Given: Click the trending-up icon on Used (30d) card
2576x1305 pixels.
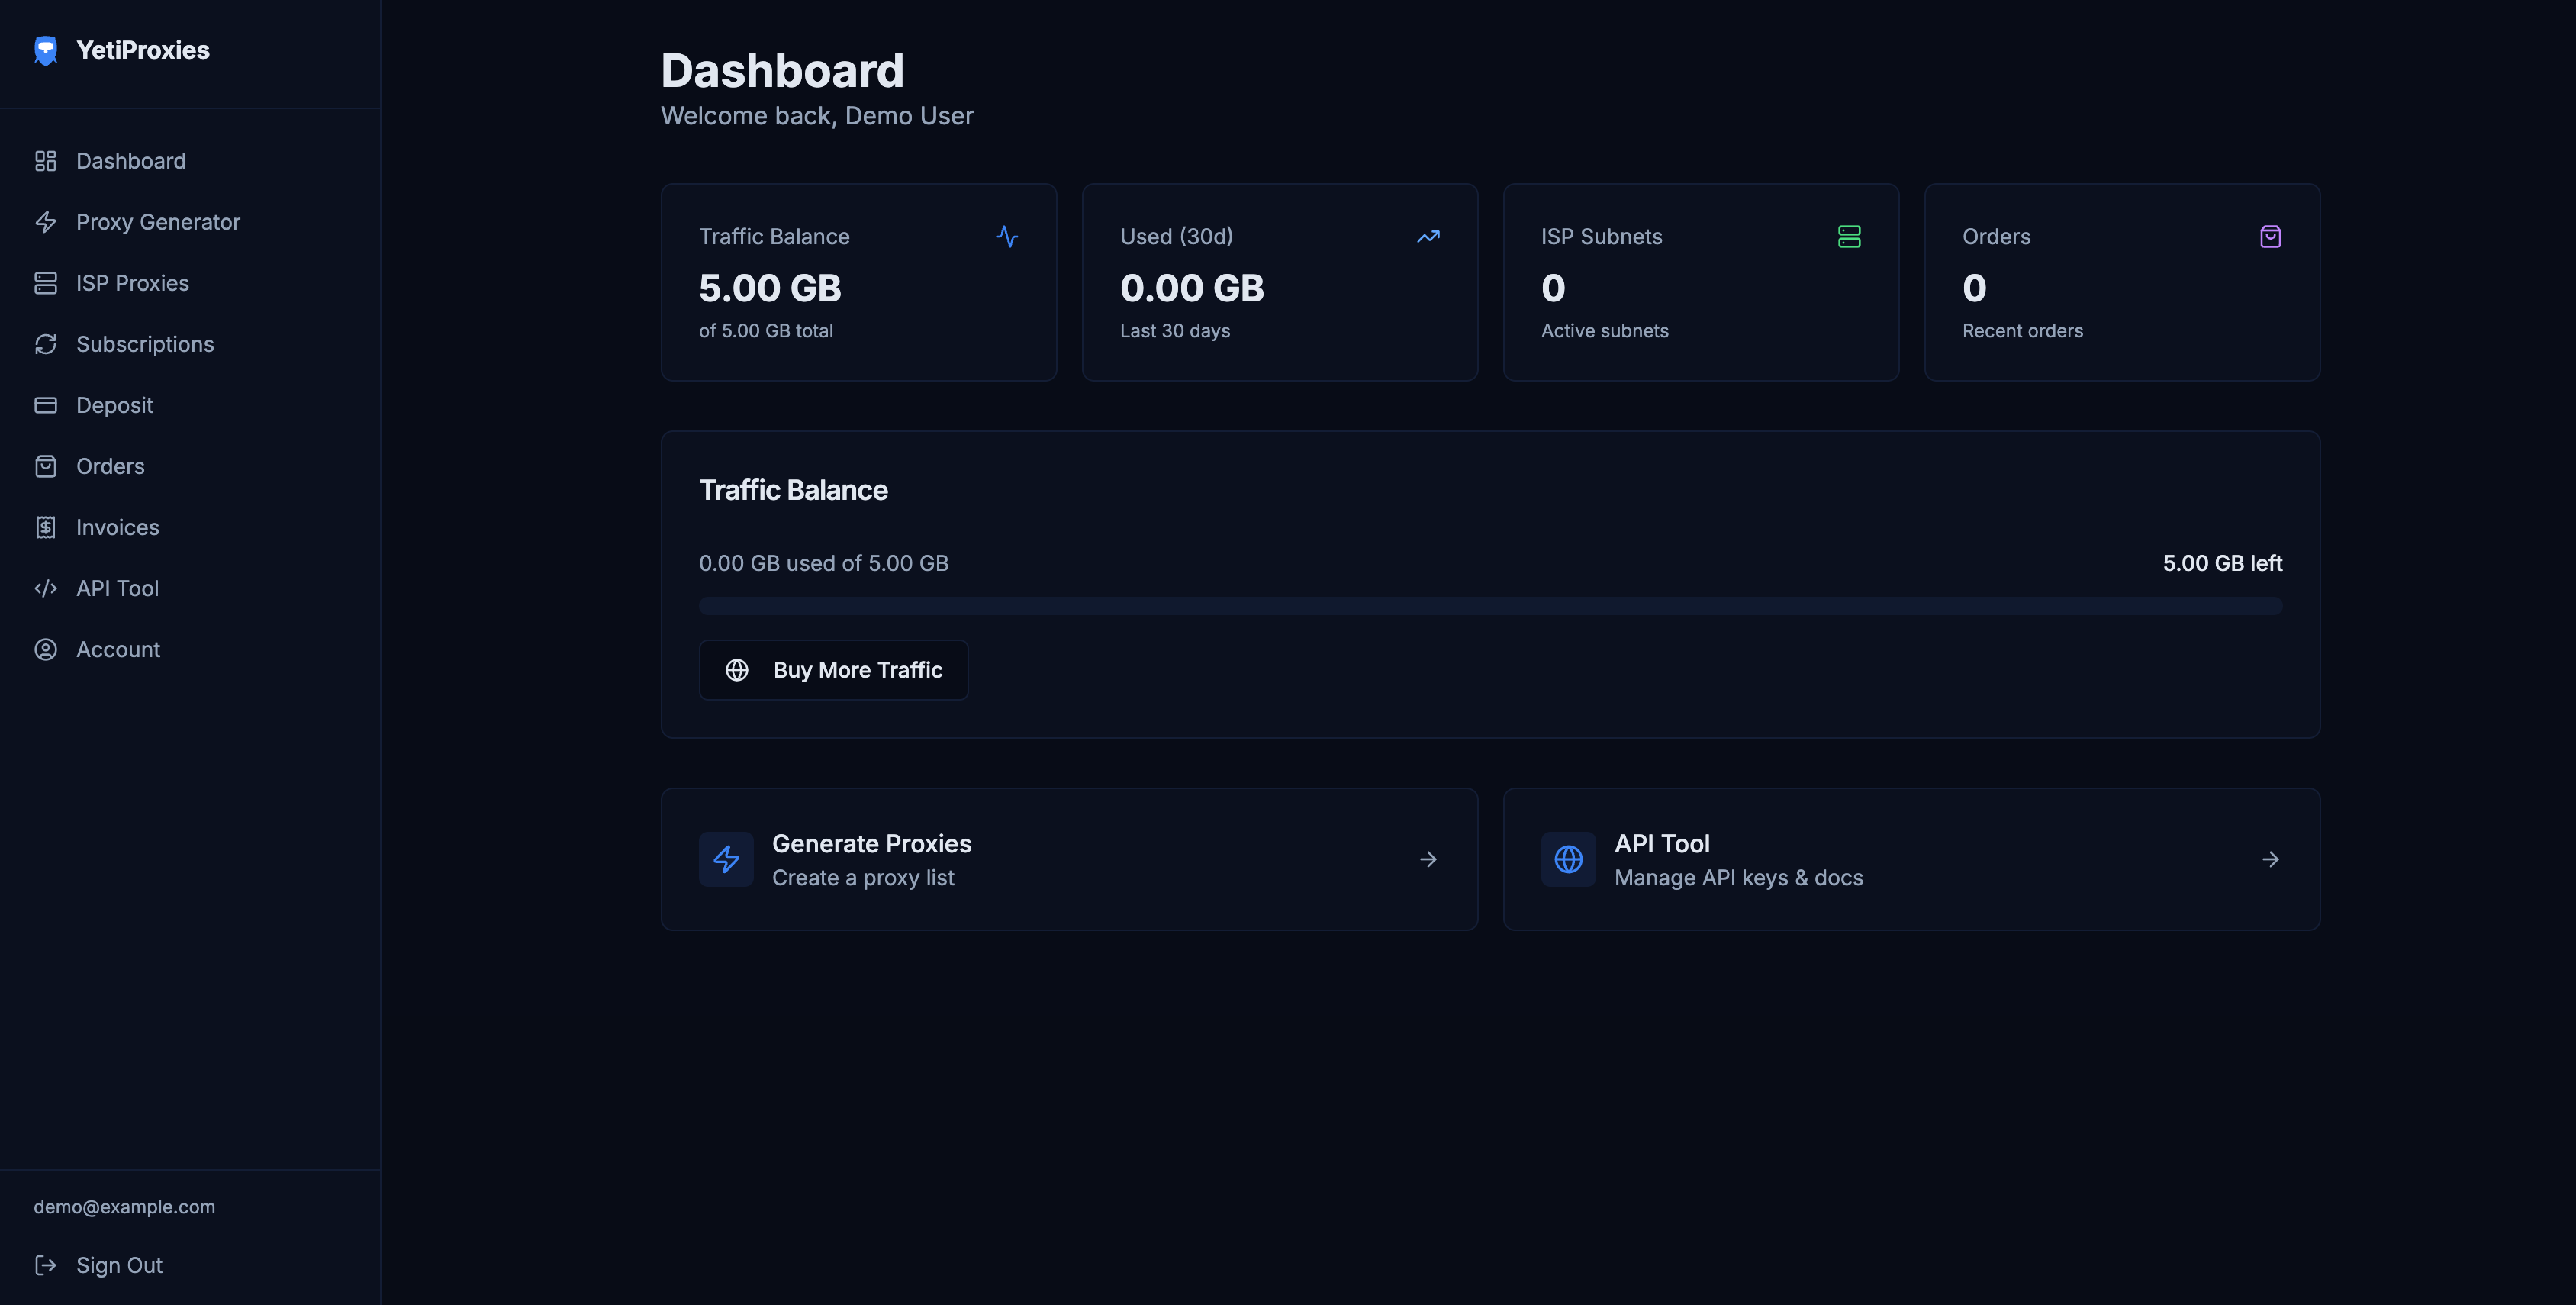Looking at the screenshot, I should point(1428,237).
